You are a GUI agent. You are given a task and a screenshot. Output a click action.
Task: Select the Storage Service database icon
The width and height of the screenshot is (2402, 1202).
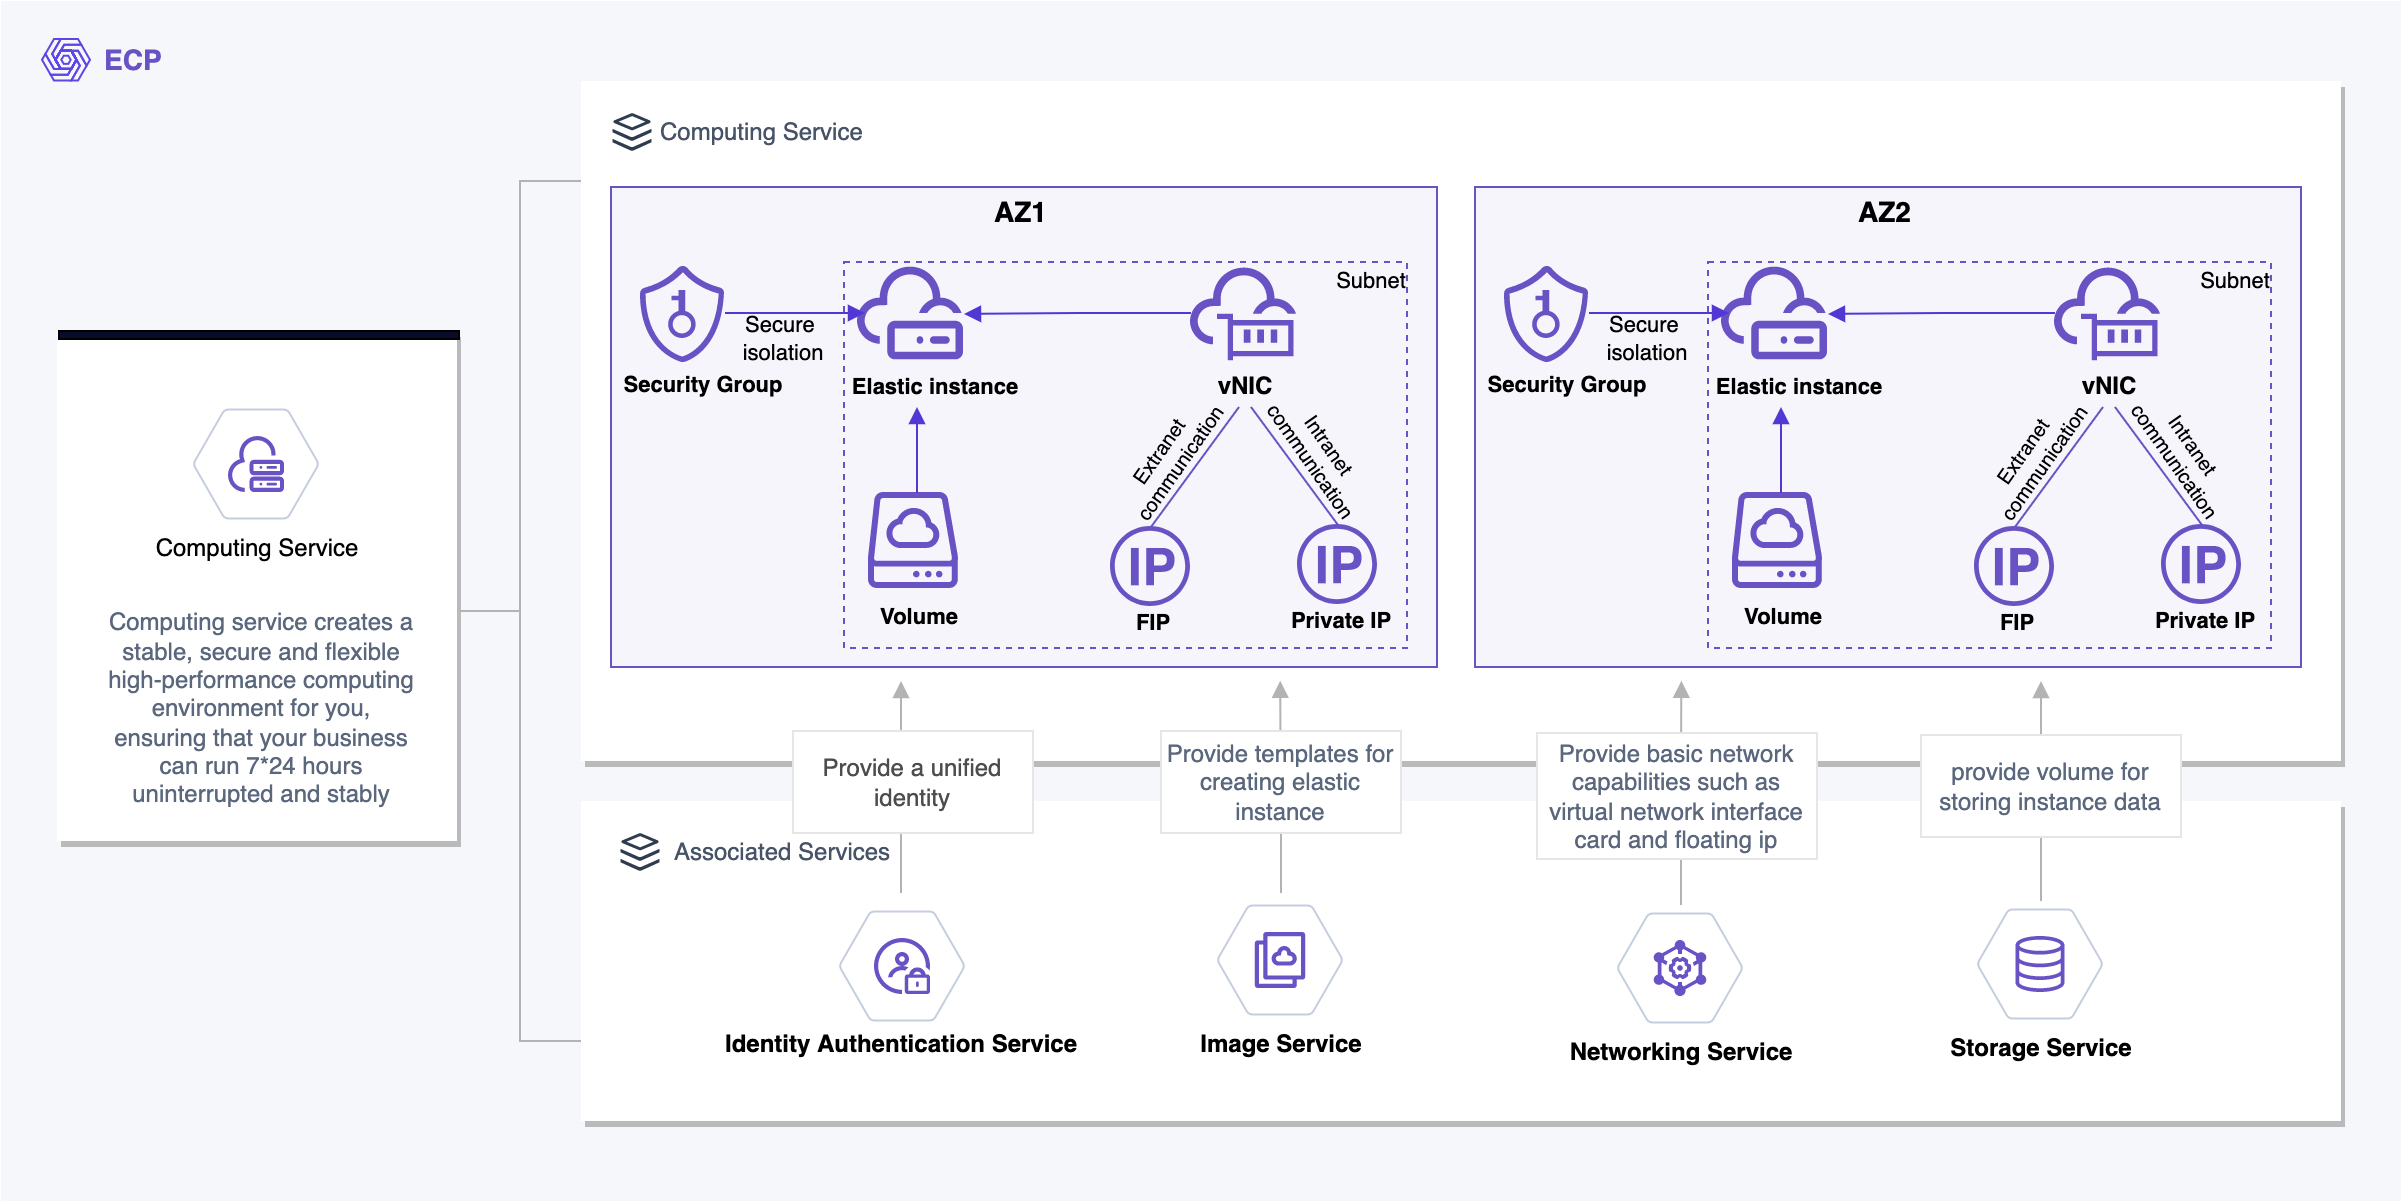click(x=2040, y=964)
